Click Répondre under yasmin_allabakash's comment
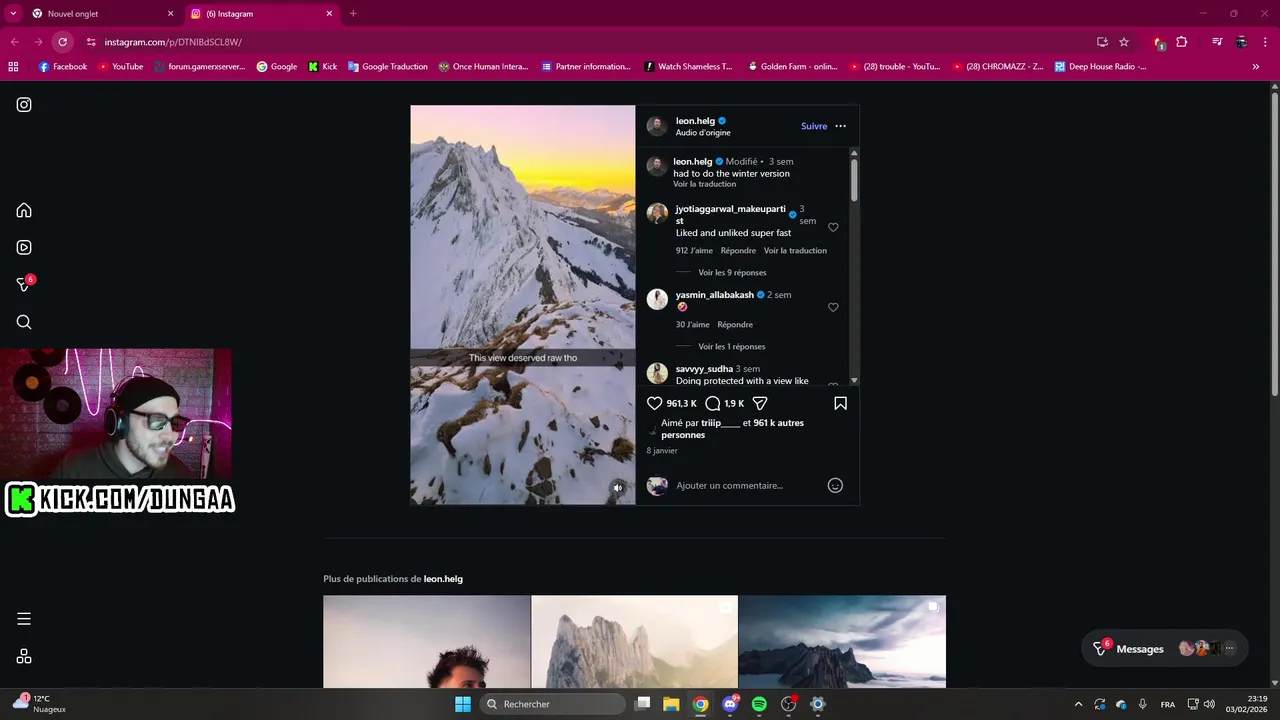Viewport: 1280px width, 720px height. (735, 324)
